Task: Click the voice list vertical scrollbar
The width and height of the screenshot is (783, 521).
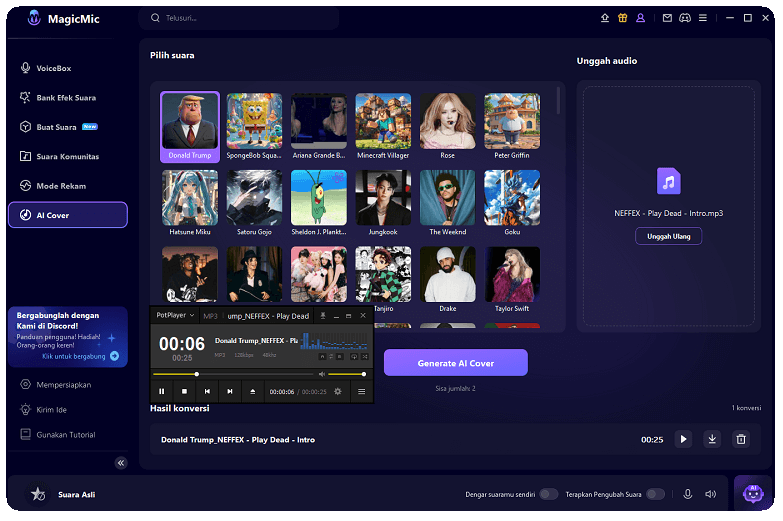Action: pyautogui.click(x=558, y=100)
